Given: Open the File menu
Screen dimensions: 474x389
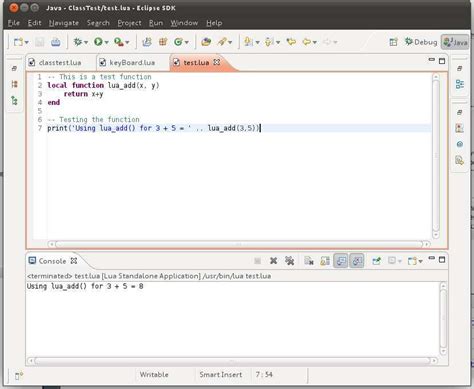Looking at the screenshot, I should coord(14,23).
